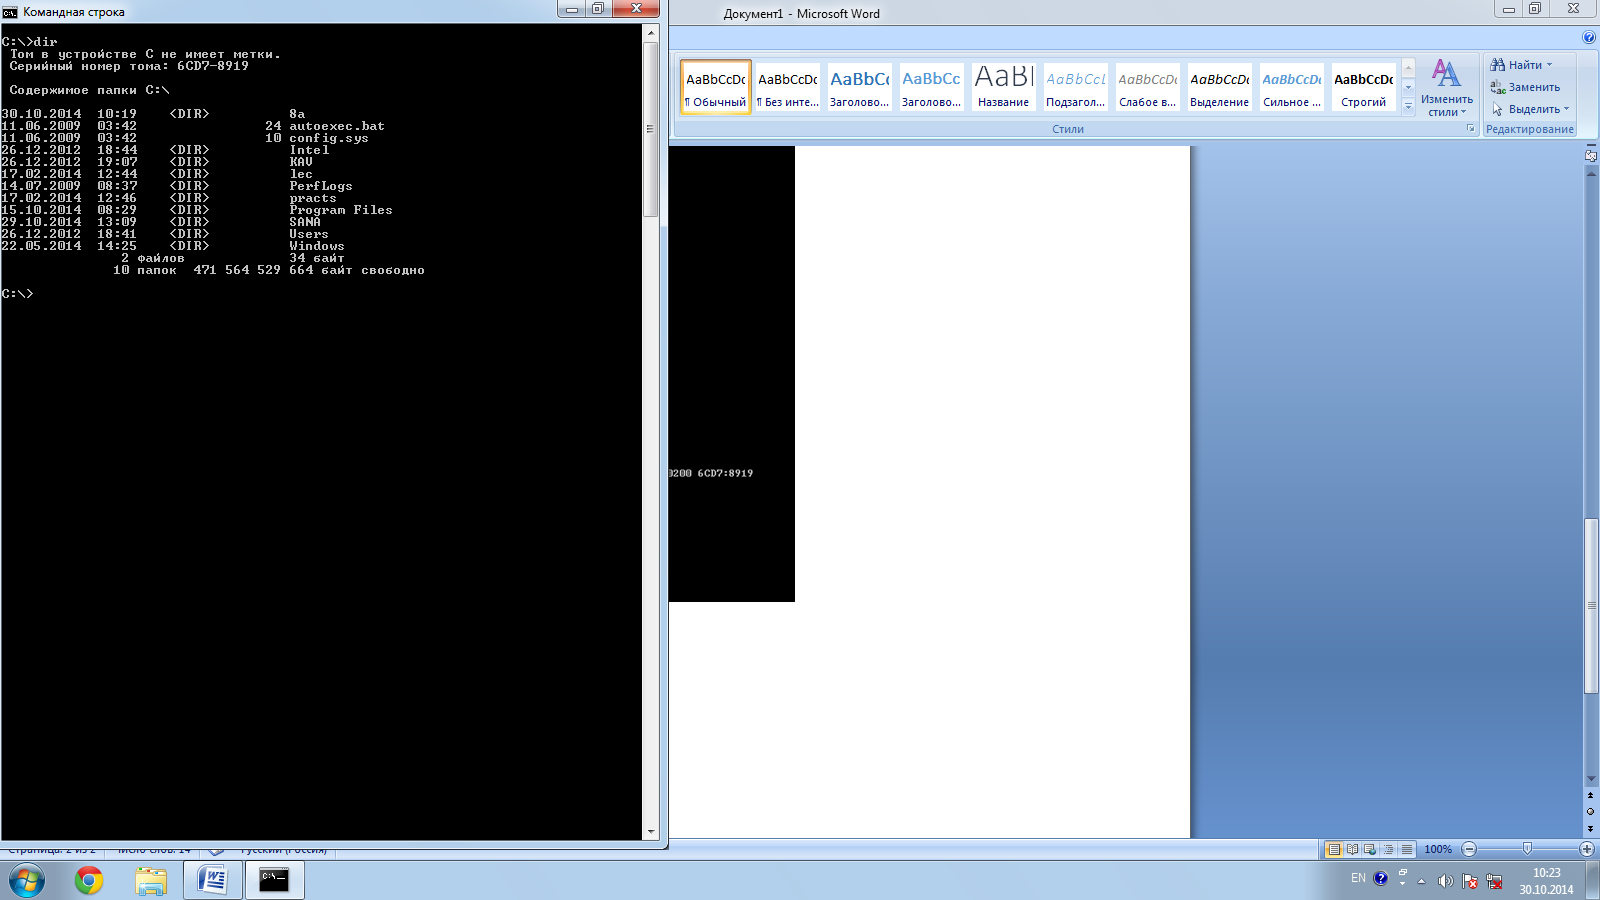The image size is (1600, 900).
Task: Click the C:\> prompt at bottom
Action: (x=17, y=294)
